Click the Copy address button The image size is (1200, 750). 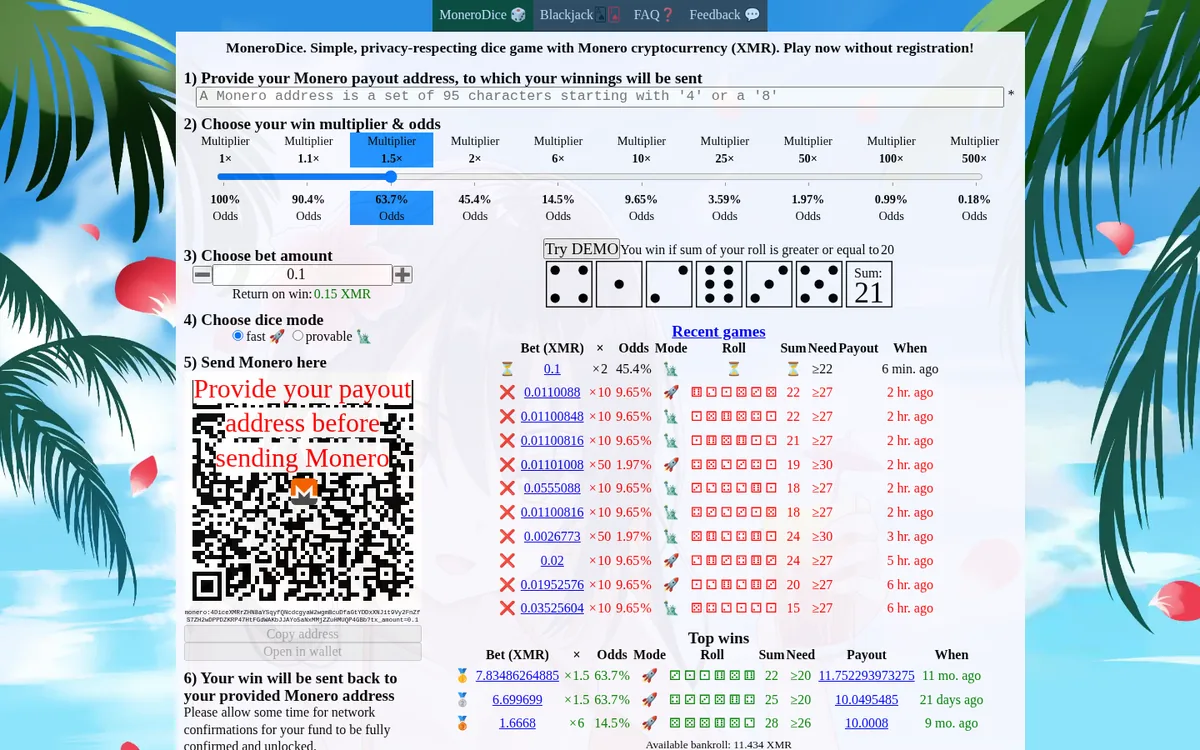click(303, 634)
